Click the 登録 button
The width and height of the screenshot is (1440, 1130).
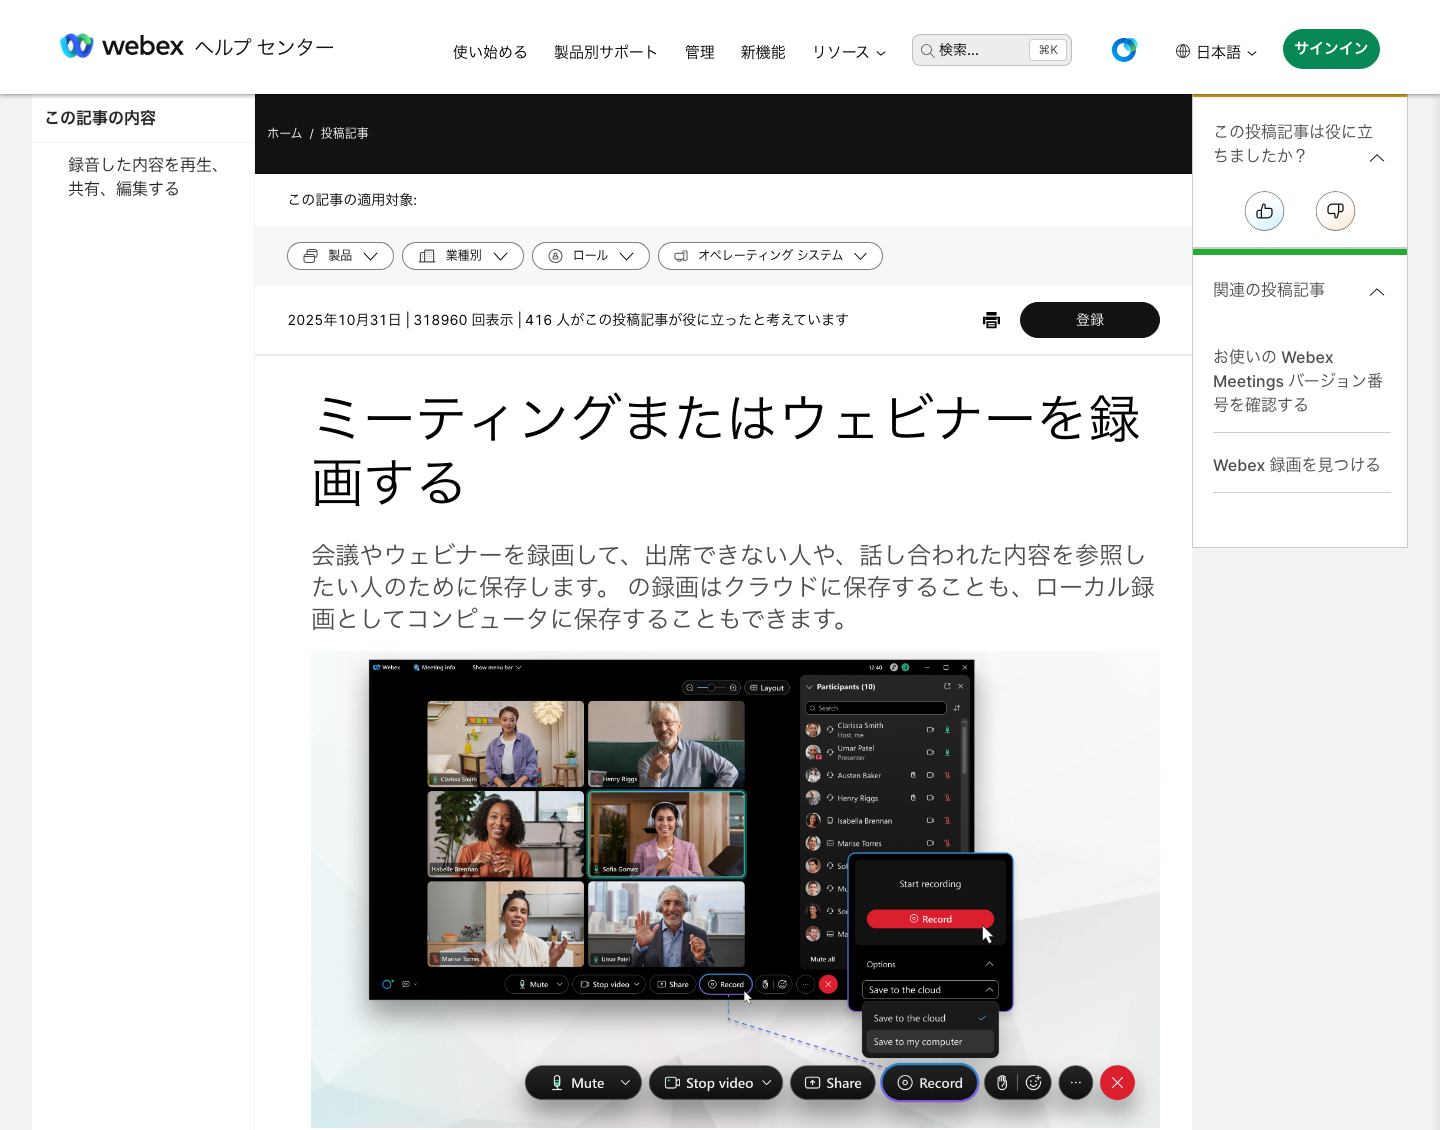[x=1090, y=320]
